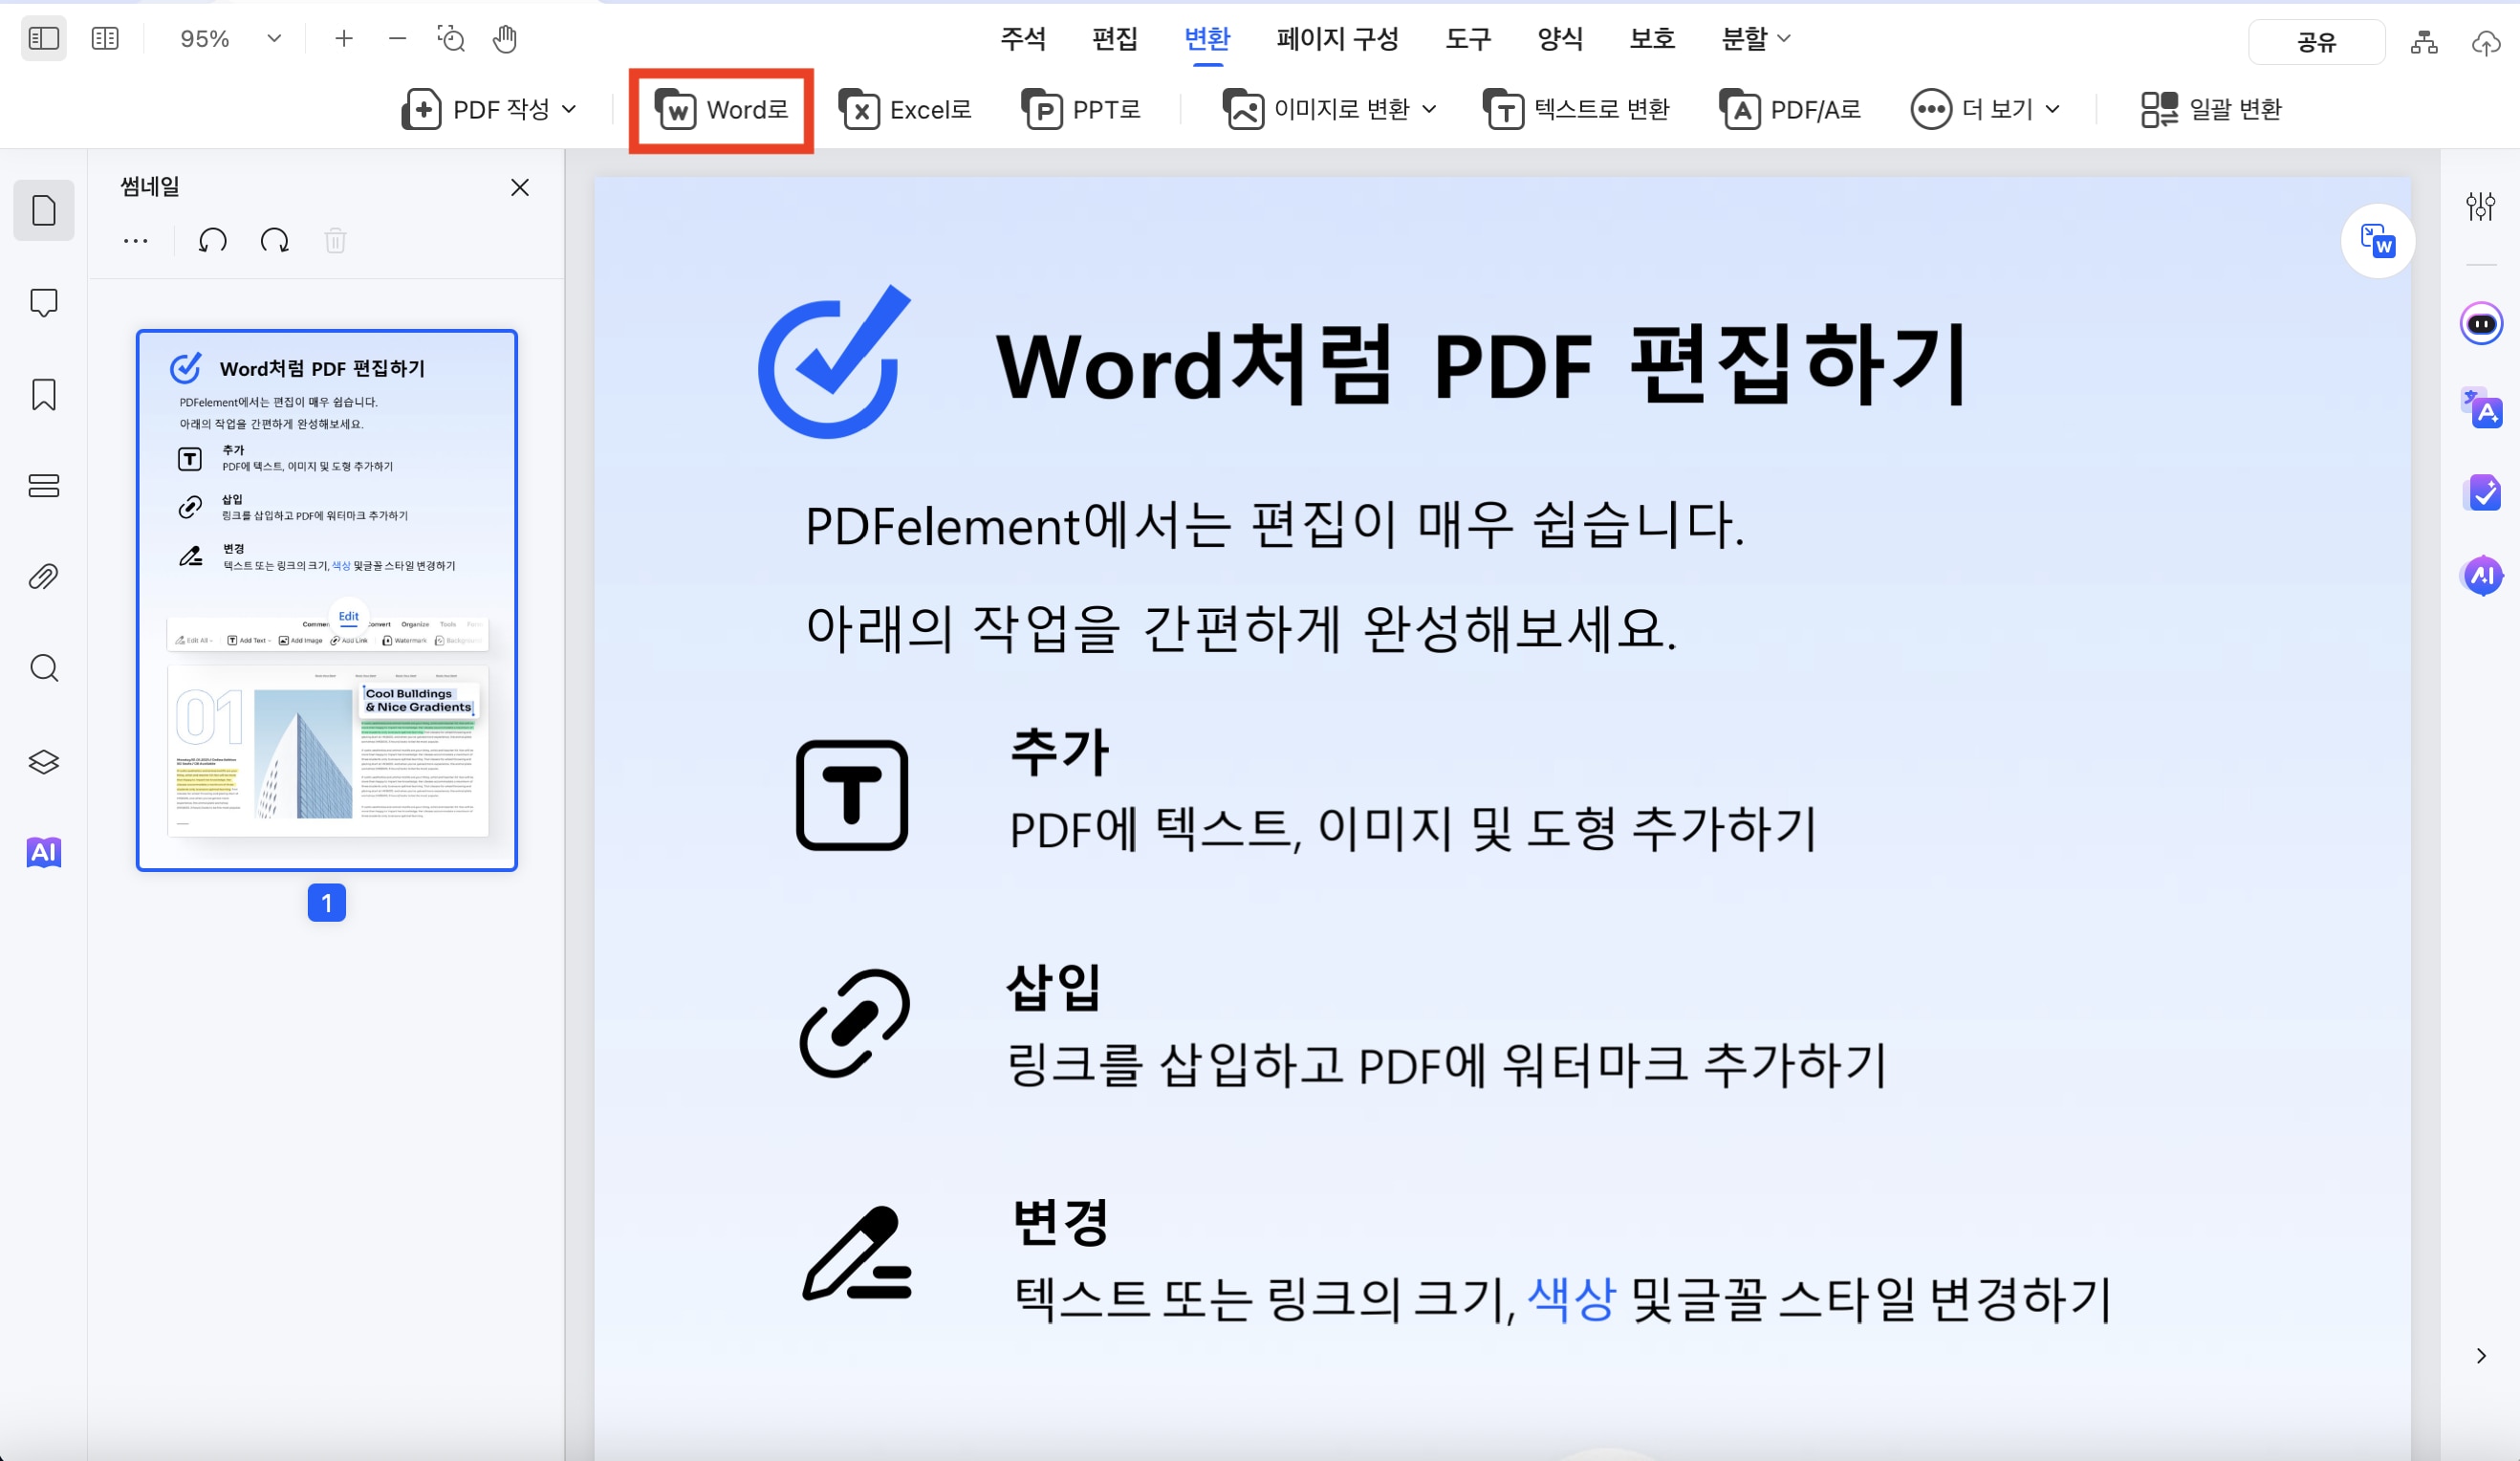Rotate page counterclockwise in thumbnail panel
Screen dimensions: 2520x1461
(212, 241)
